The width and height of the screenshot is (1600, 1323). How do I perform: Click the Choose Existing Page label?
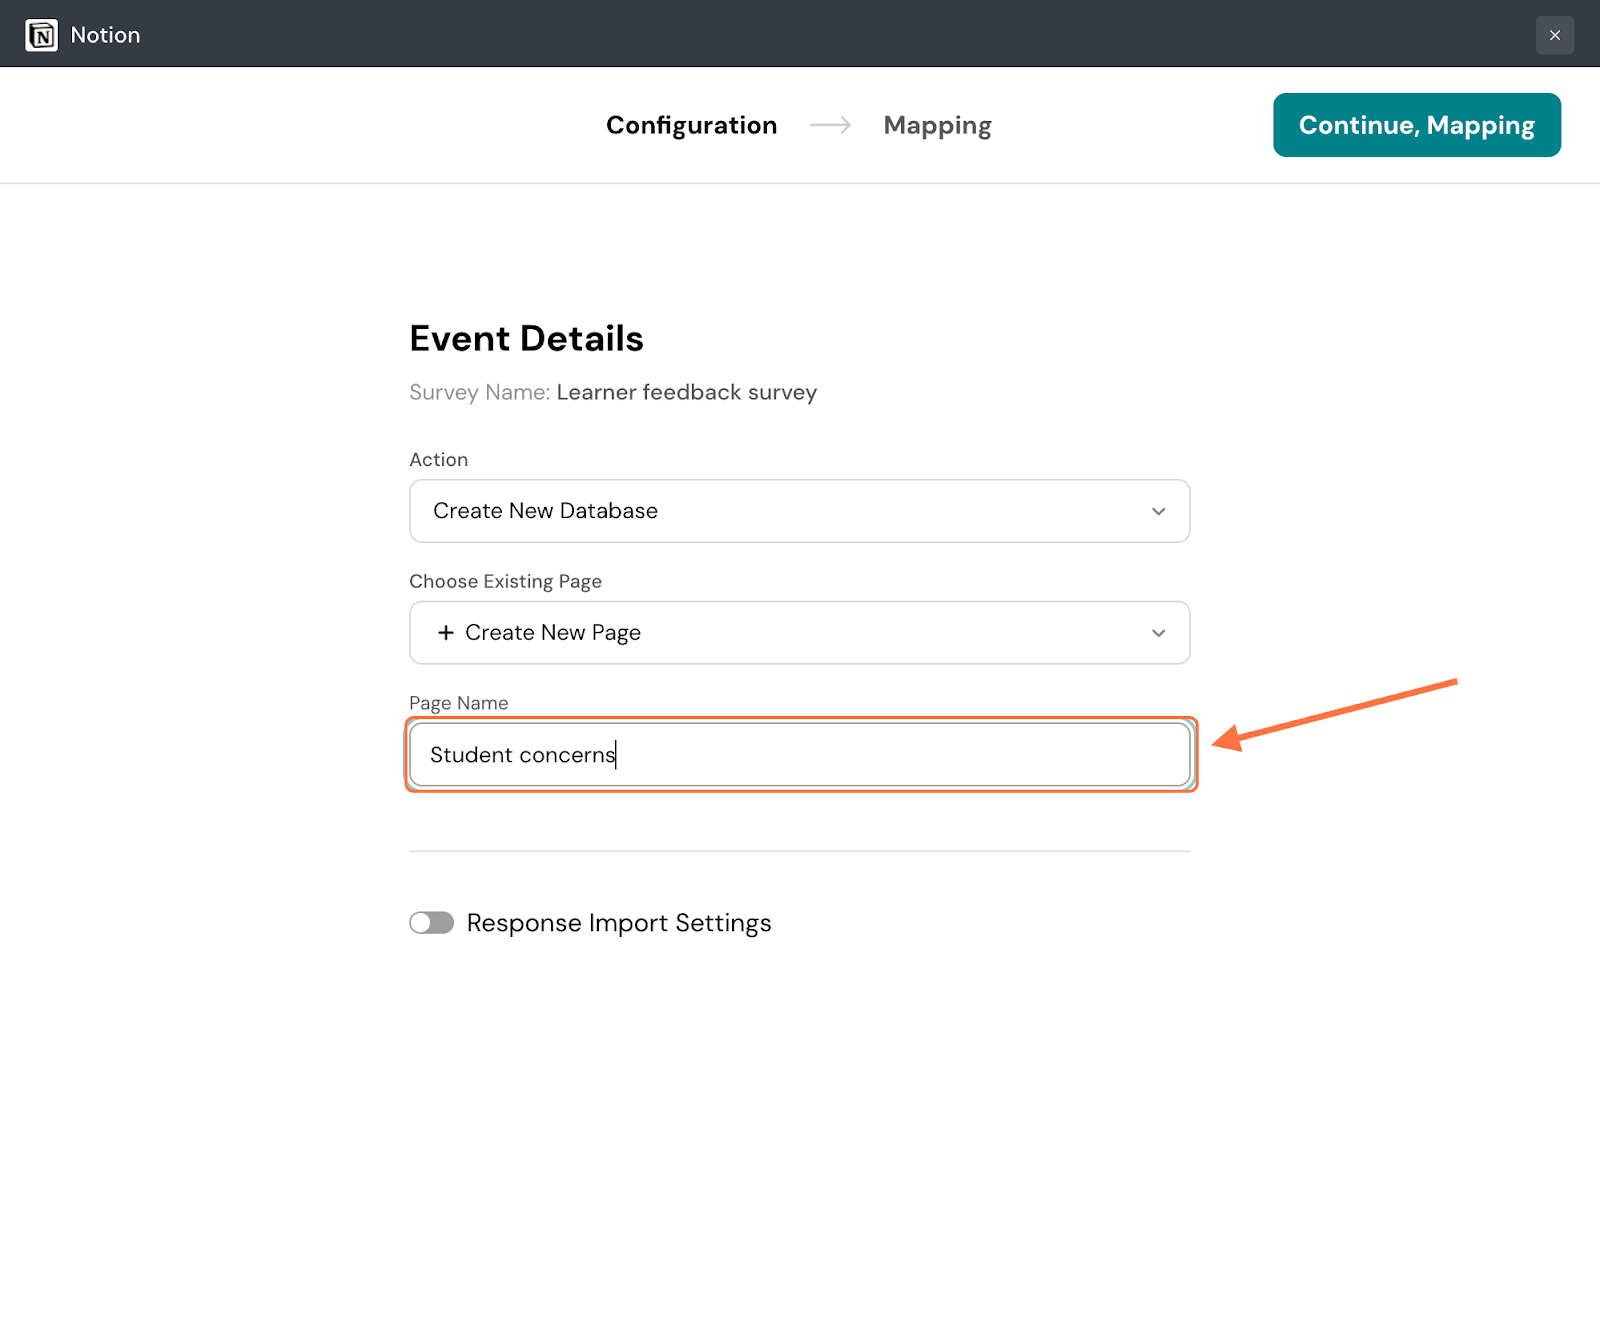505,581
